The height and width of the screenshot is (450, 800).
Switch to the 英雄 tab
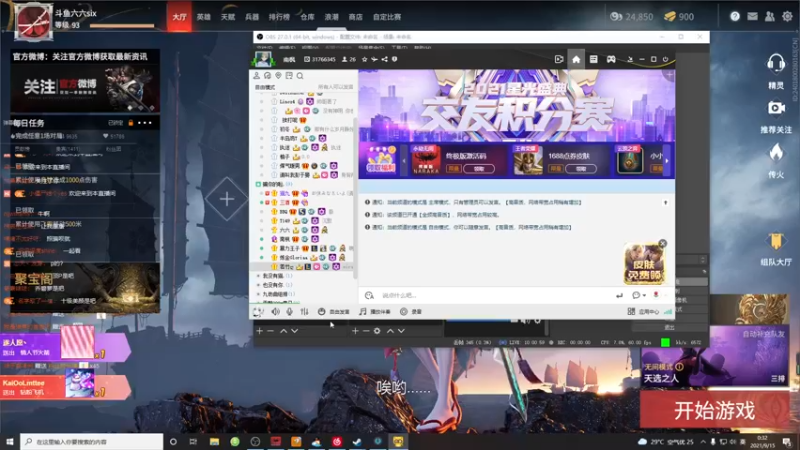[x=204, y=17]
